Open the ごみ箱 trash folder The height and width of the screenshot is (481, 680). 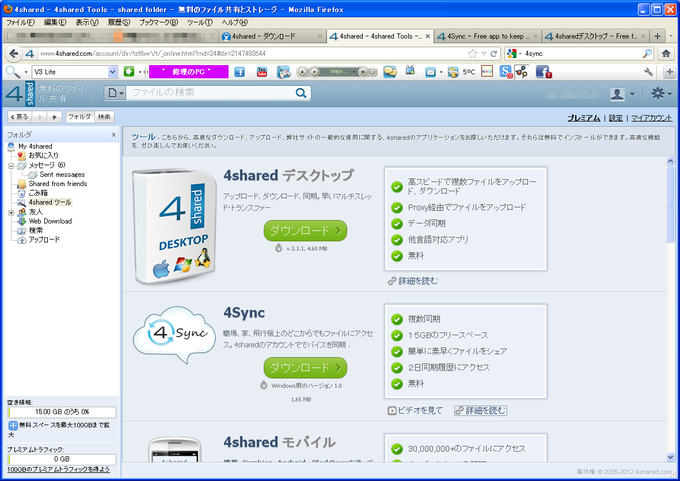click(38, 193)
